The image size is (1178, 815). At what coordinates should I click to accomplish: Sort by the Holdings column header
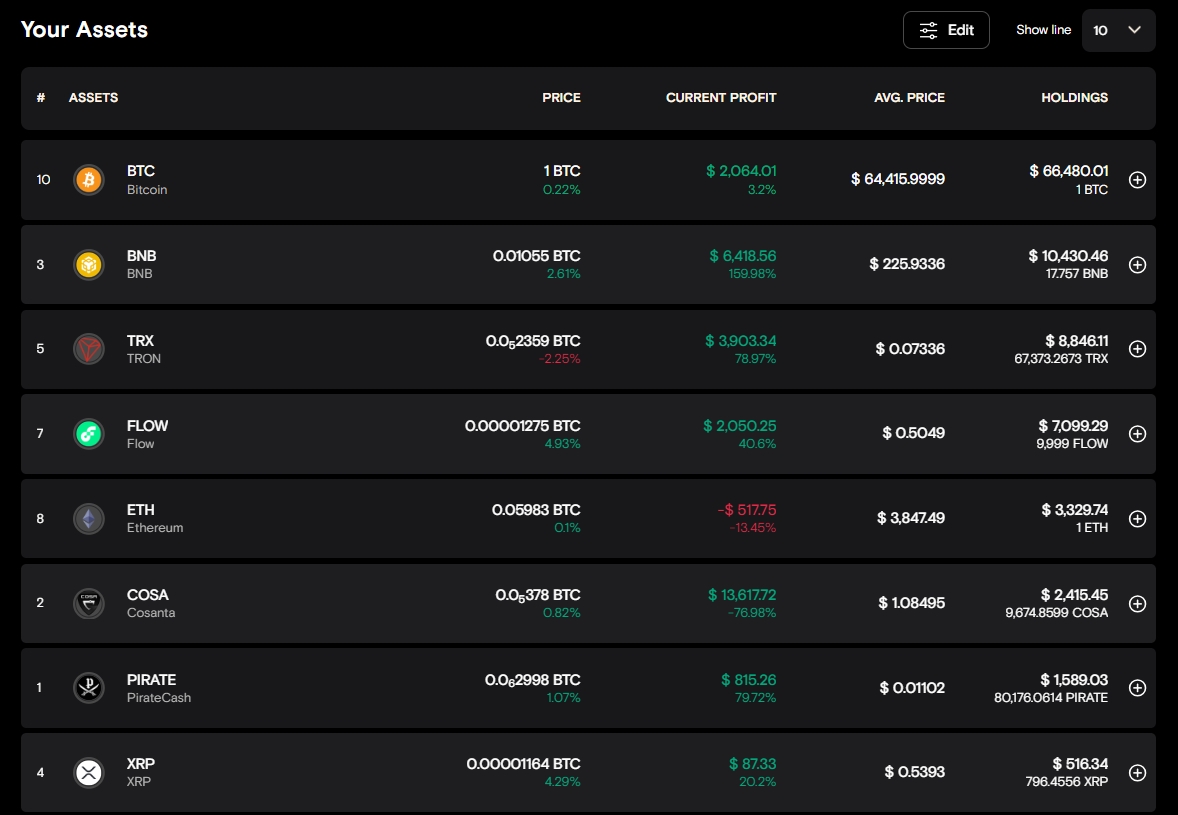pyautogui.click(x=1074, y=98)
